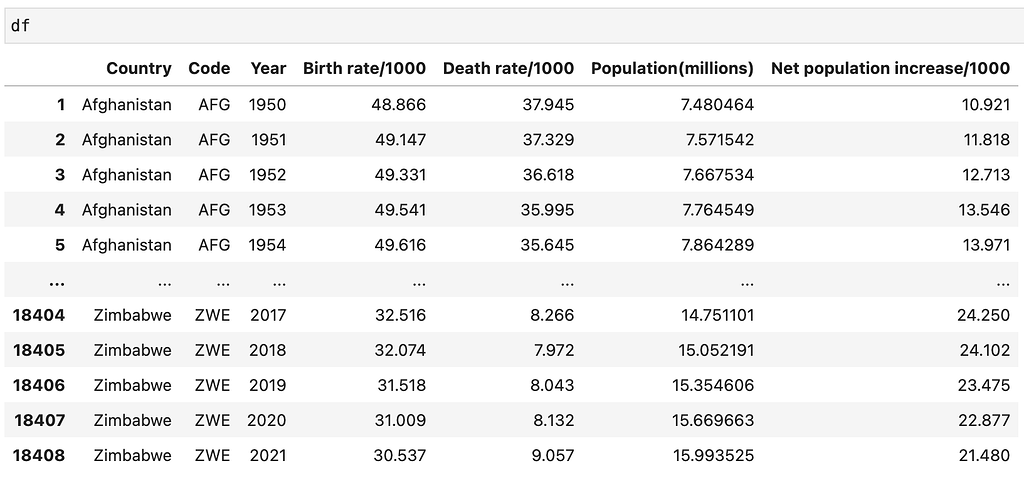Click the Net population increase/1000 header
The height and width of the screenshot is (488, 1024).
click(x=890, y=69)
